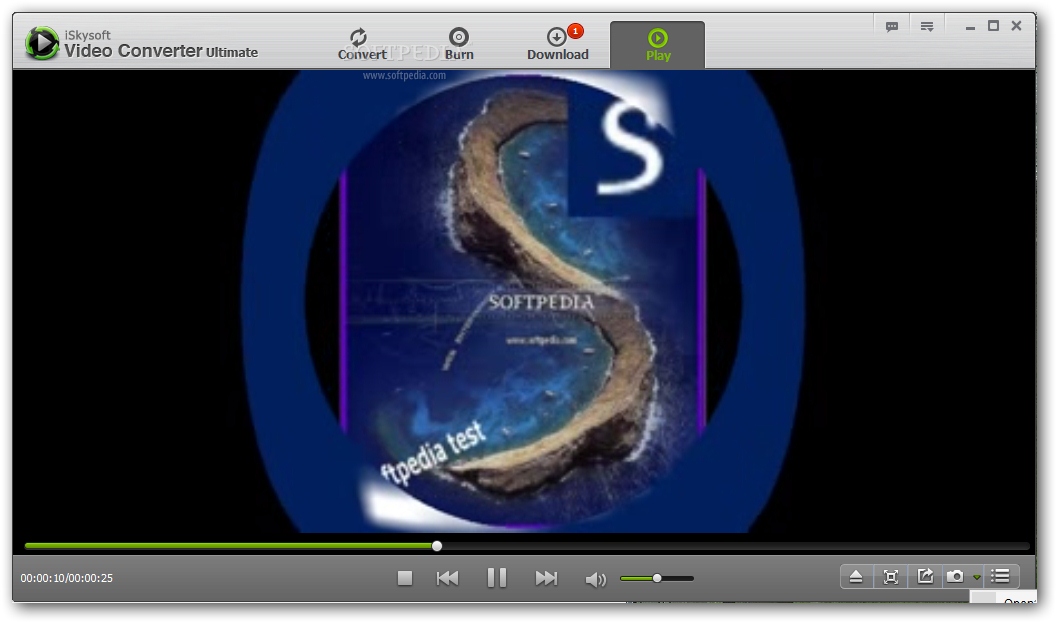The image size is (1057, 623).
Task: Mute the speaker volume icon
Action: (595, 578)
